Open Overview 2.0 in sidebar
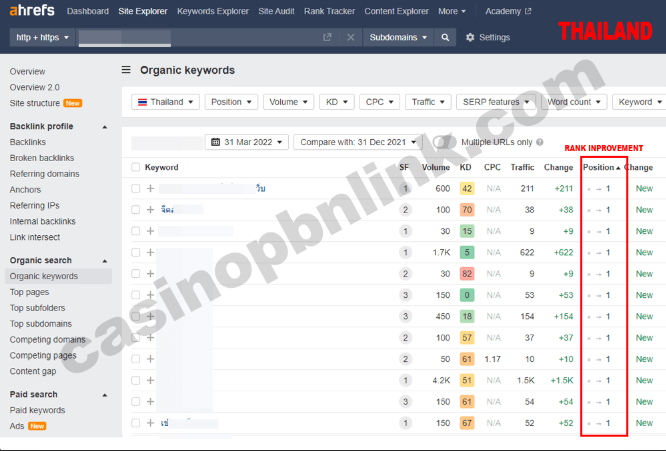Image resolution: width=666 pixels, height=451 pixels. point(34,87)
